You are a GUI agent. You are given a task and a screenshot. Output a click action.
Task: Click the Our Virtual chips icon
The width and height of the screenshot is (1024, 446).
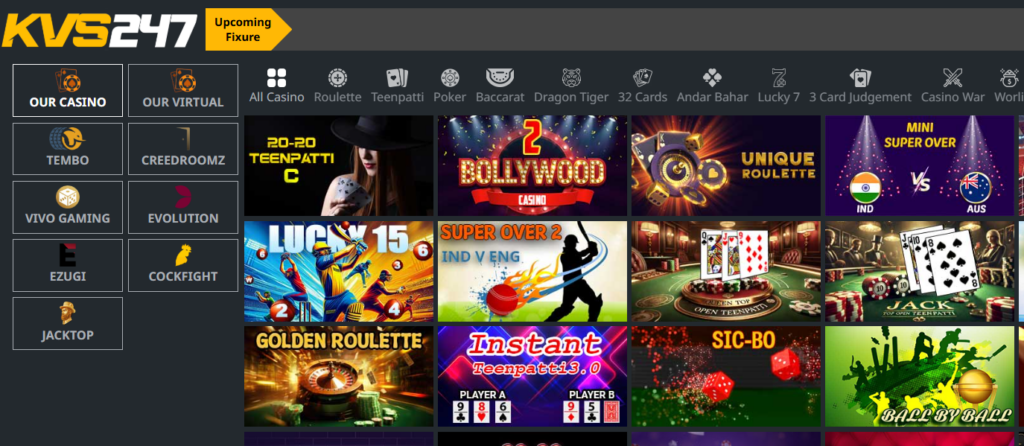coord(184,81)
